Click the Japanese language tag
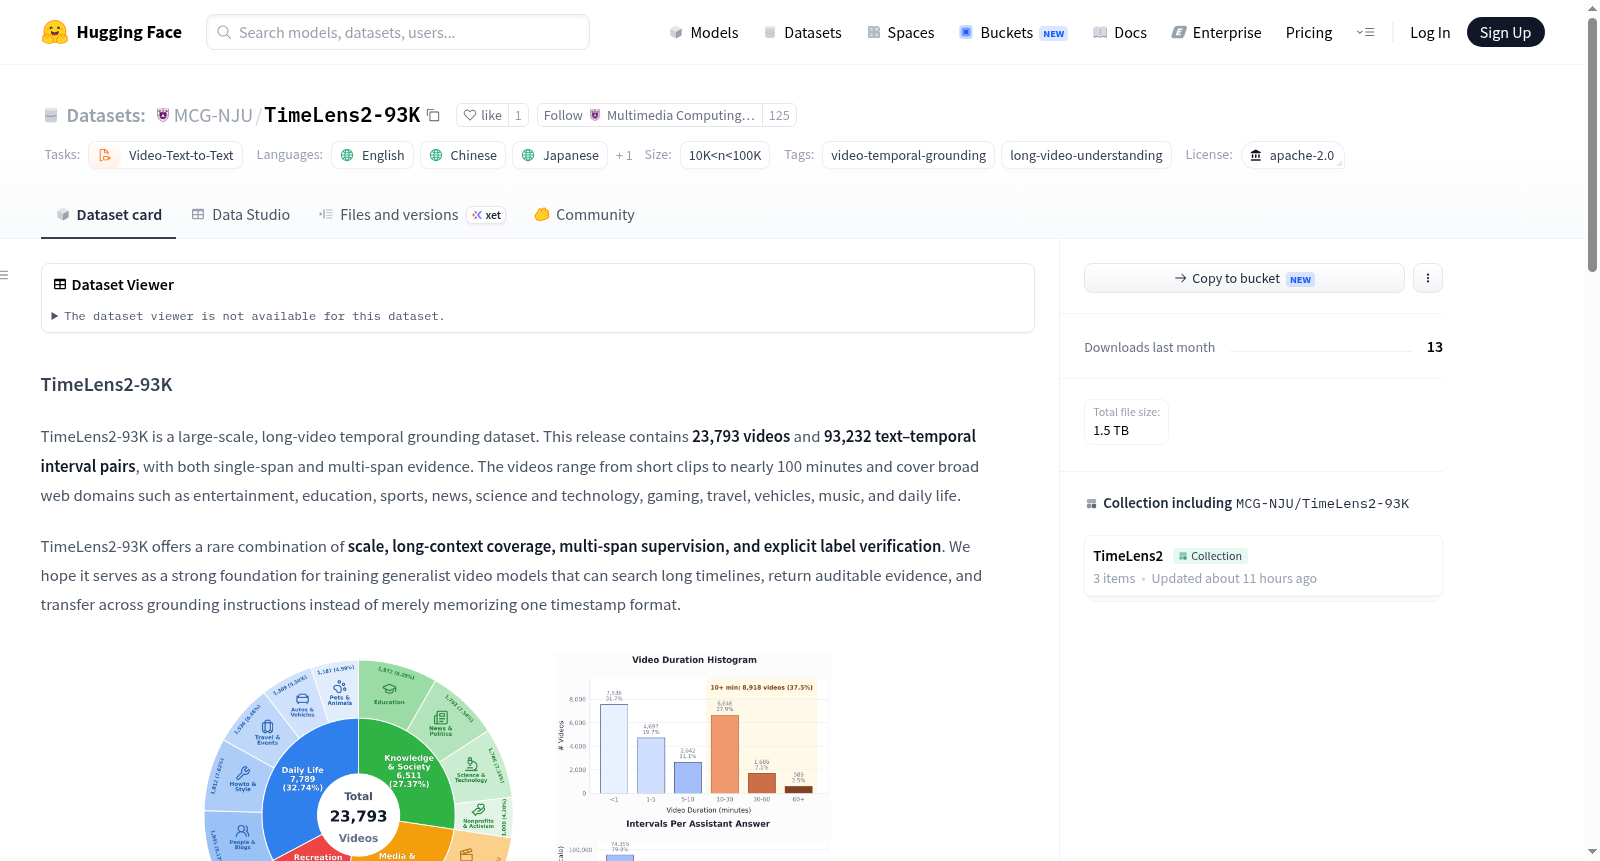 click(x=560, y=155)
